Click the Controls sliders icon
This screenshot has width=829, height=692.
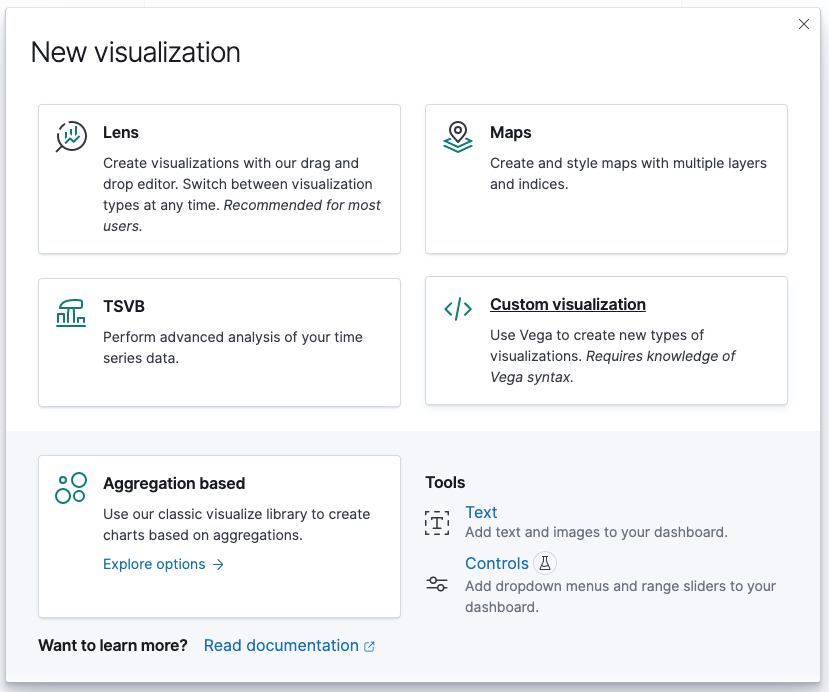[x=437, y=584]
